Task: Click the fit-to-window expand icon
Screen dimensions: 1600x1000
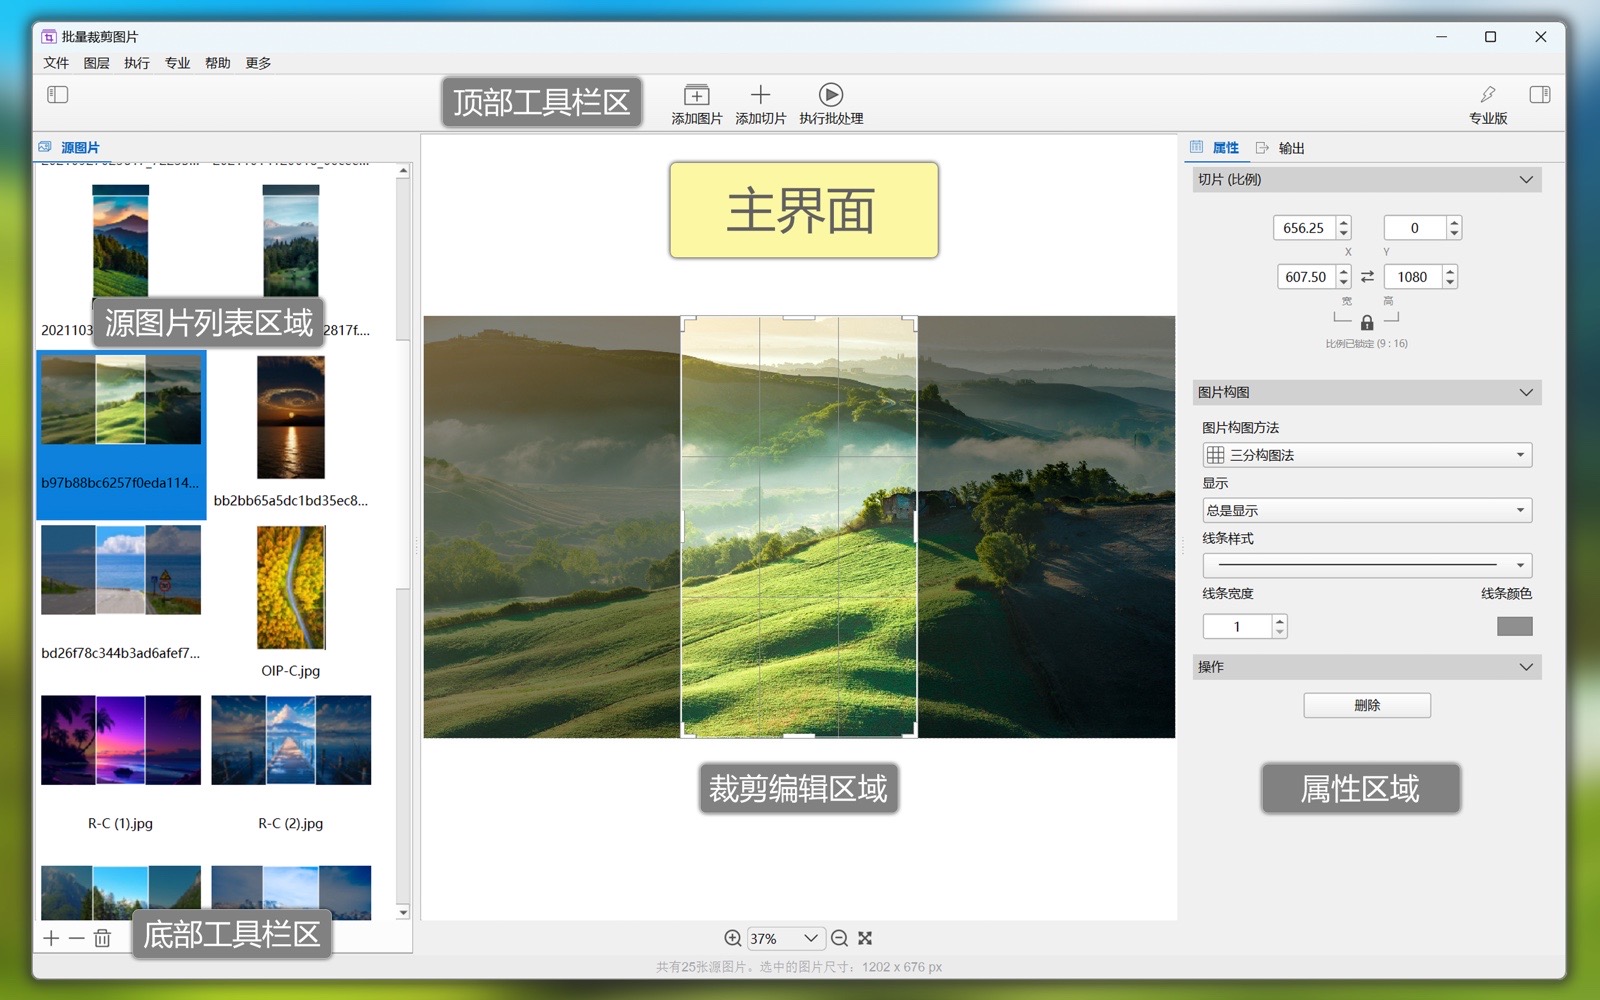Action: pos(865,938)
